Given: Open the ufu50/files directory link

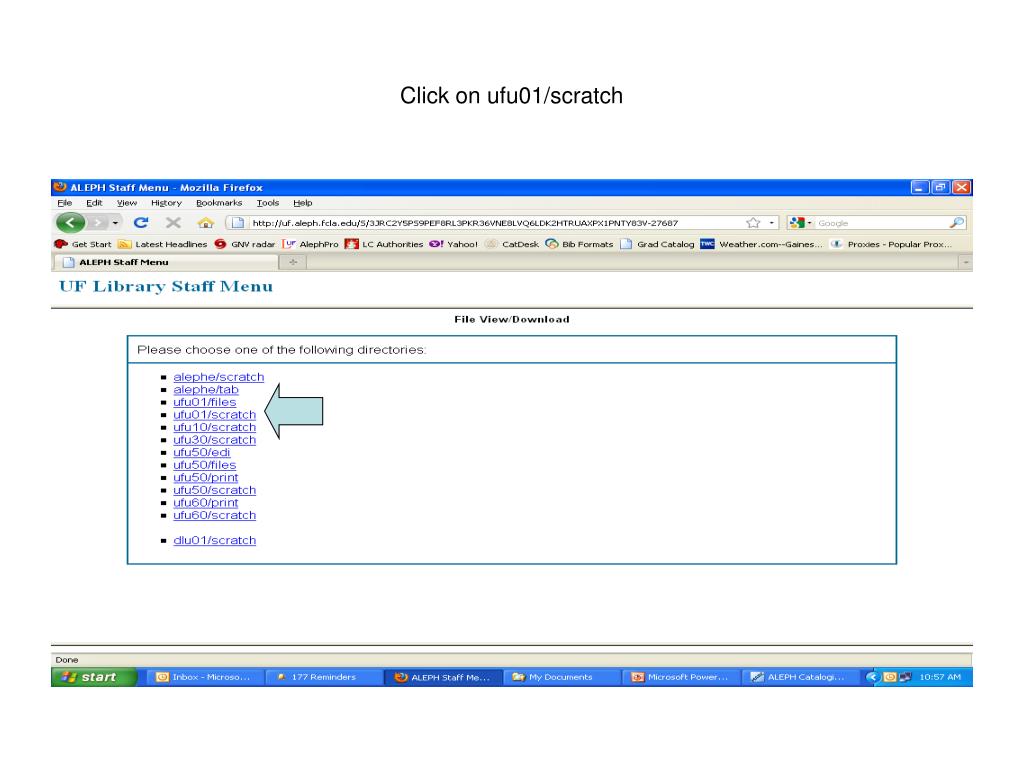Looking at the screenshot, I should pos(204,465).
